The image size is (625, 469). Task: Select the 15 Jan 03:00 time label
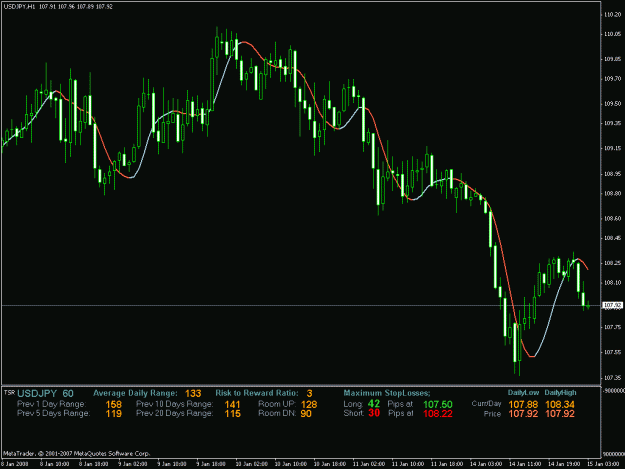click(x=603, y=464)
